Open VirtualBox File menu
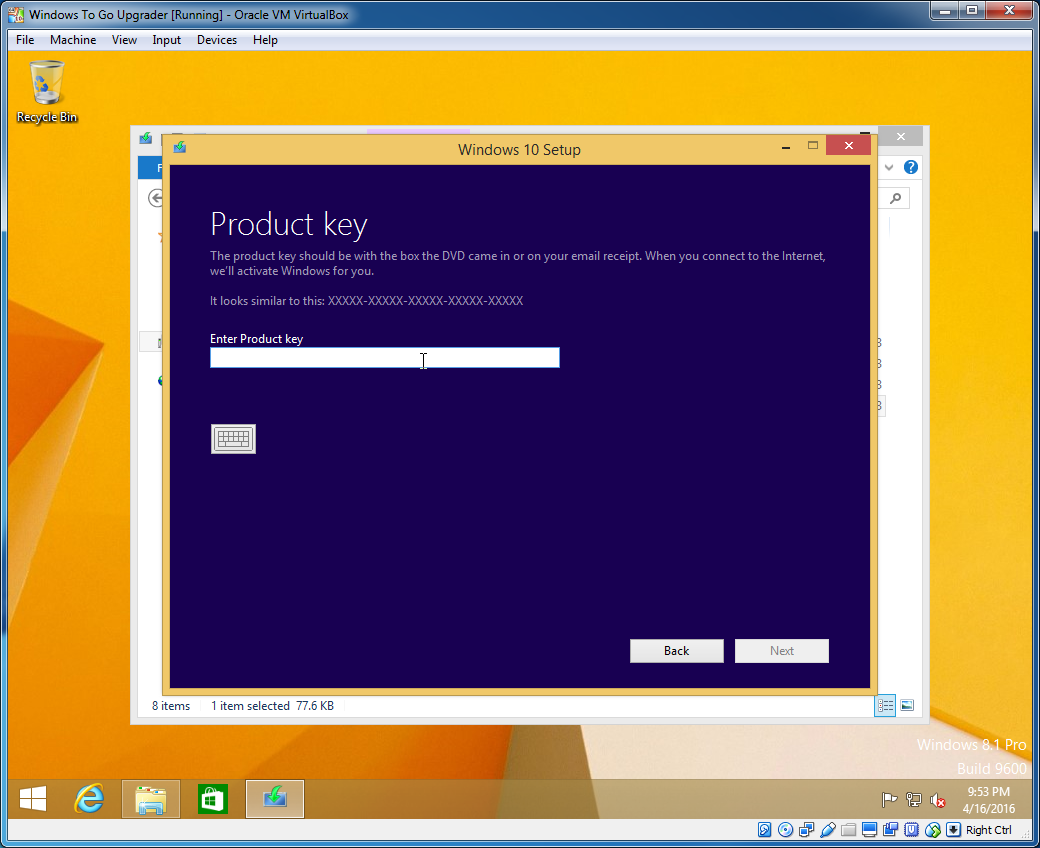The width and height of the screenshot is (1040, 848). [x=25, y=40]
